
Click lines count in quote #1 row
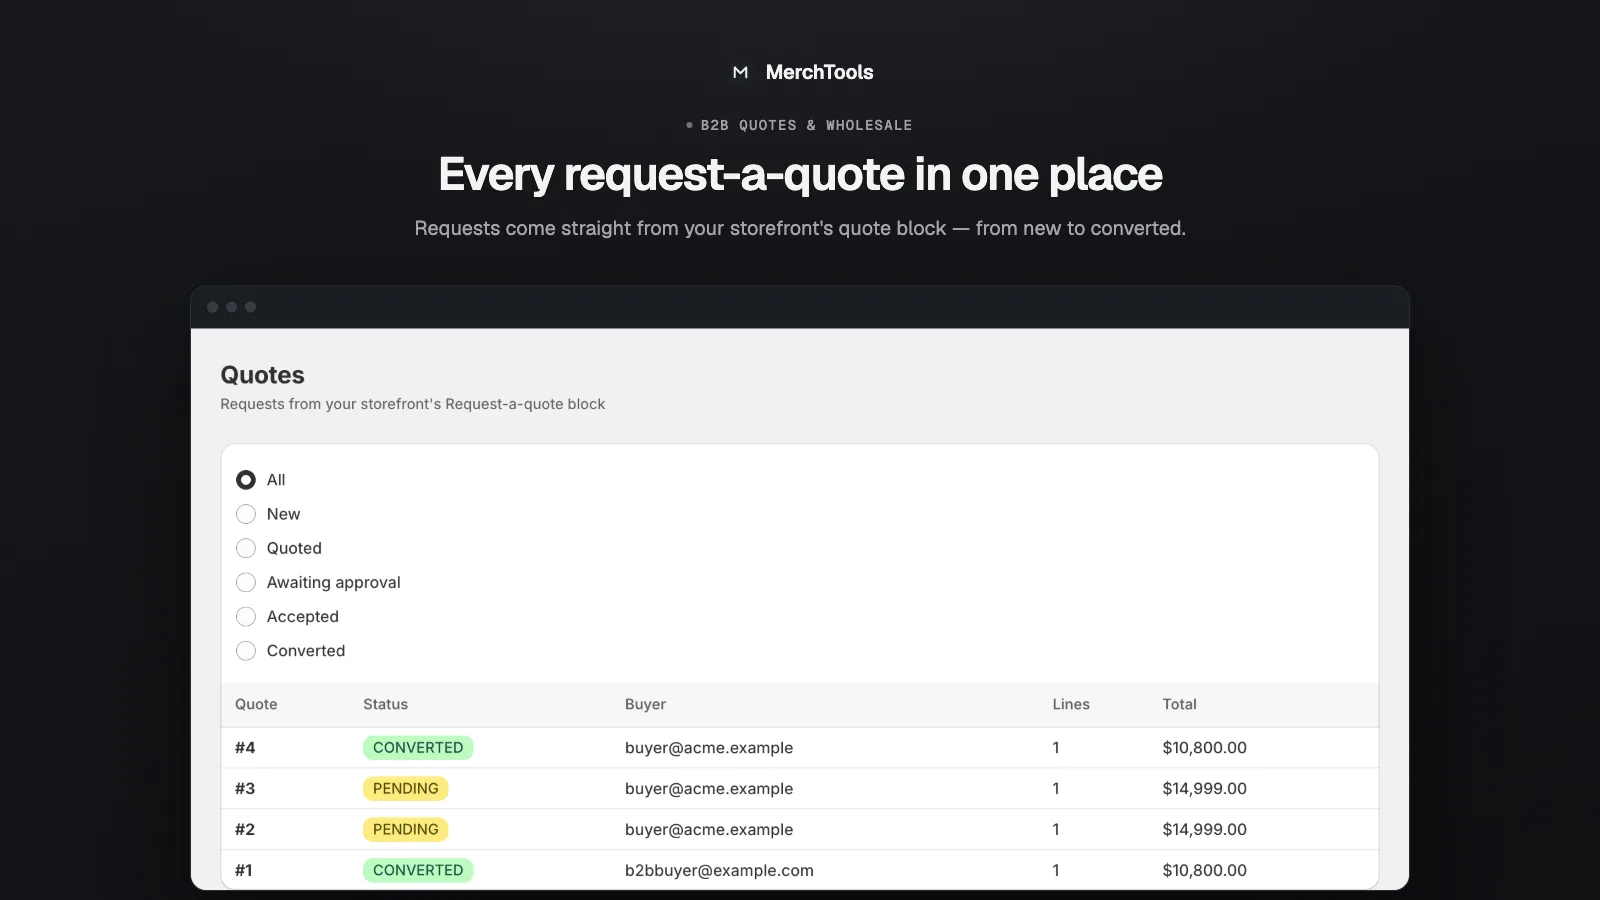coord(1056,870)
